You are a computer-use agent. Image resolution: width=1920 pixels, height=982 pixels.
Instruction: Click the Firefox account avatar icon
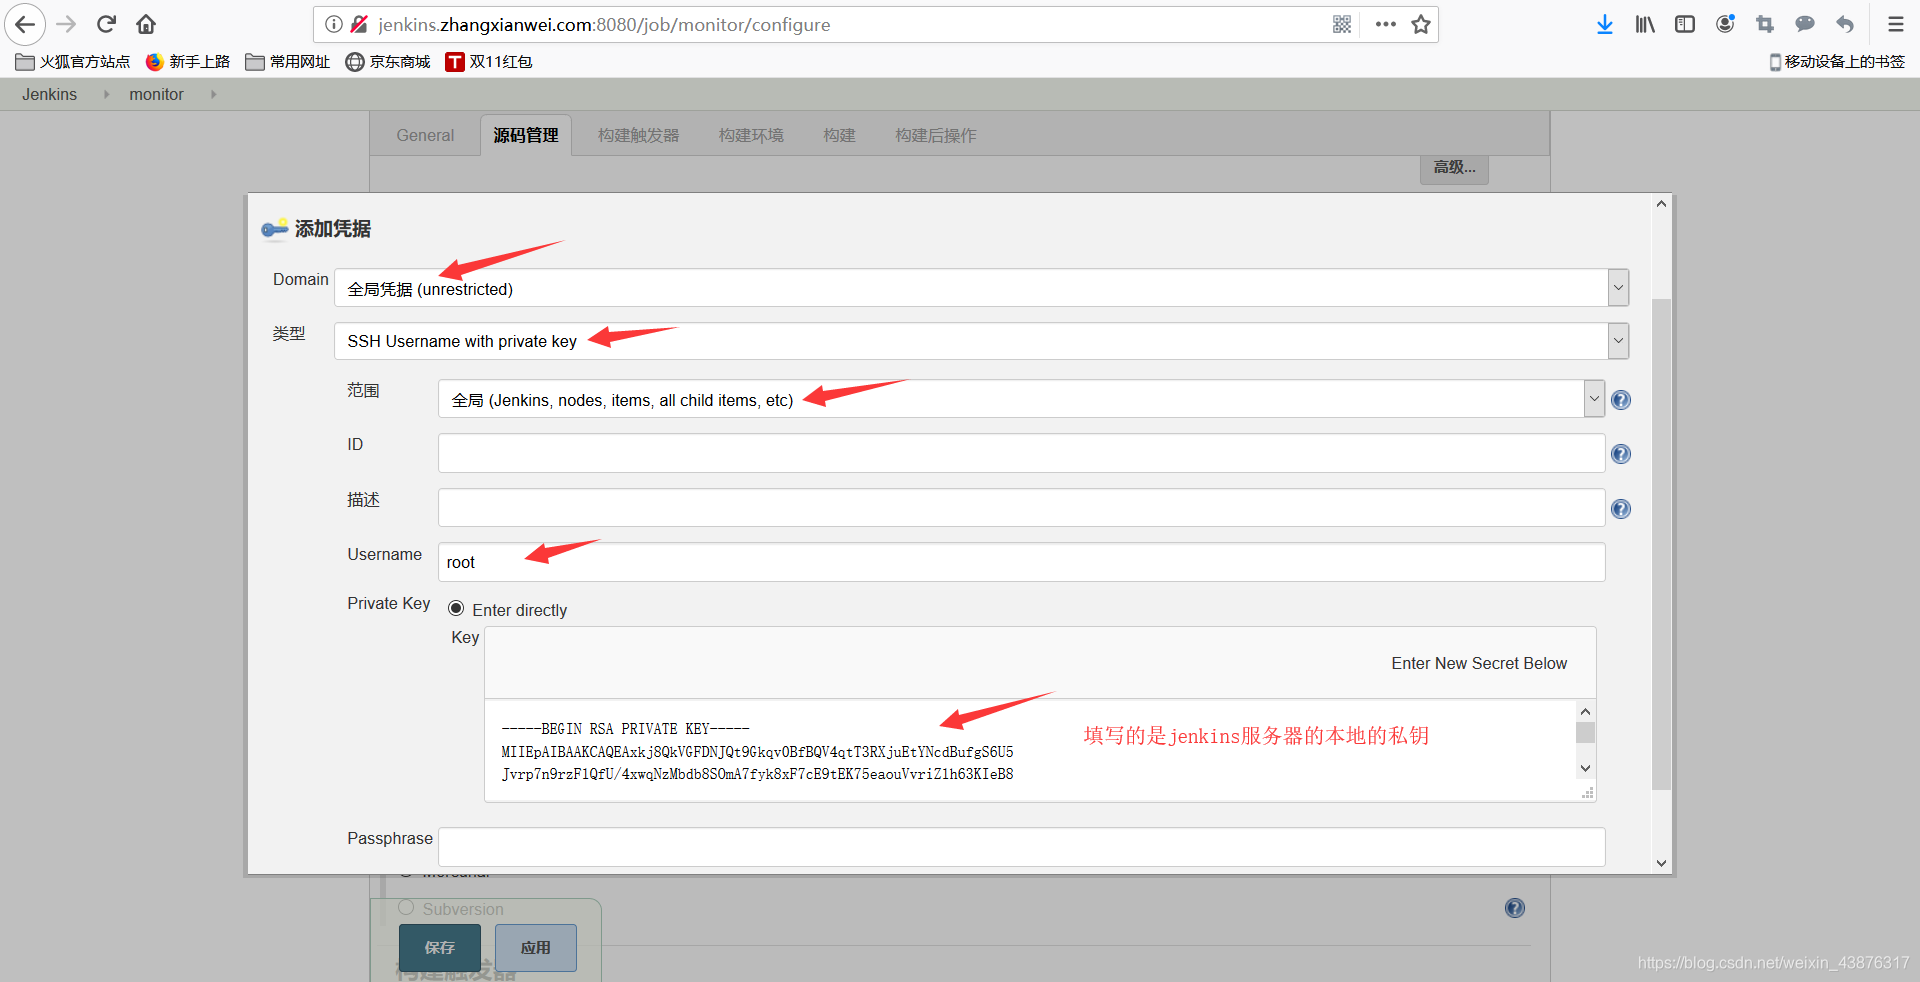[1725, 24]
